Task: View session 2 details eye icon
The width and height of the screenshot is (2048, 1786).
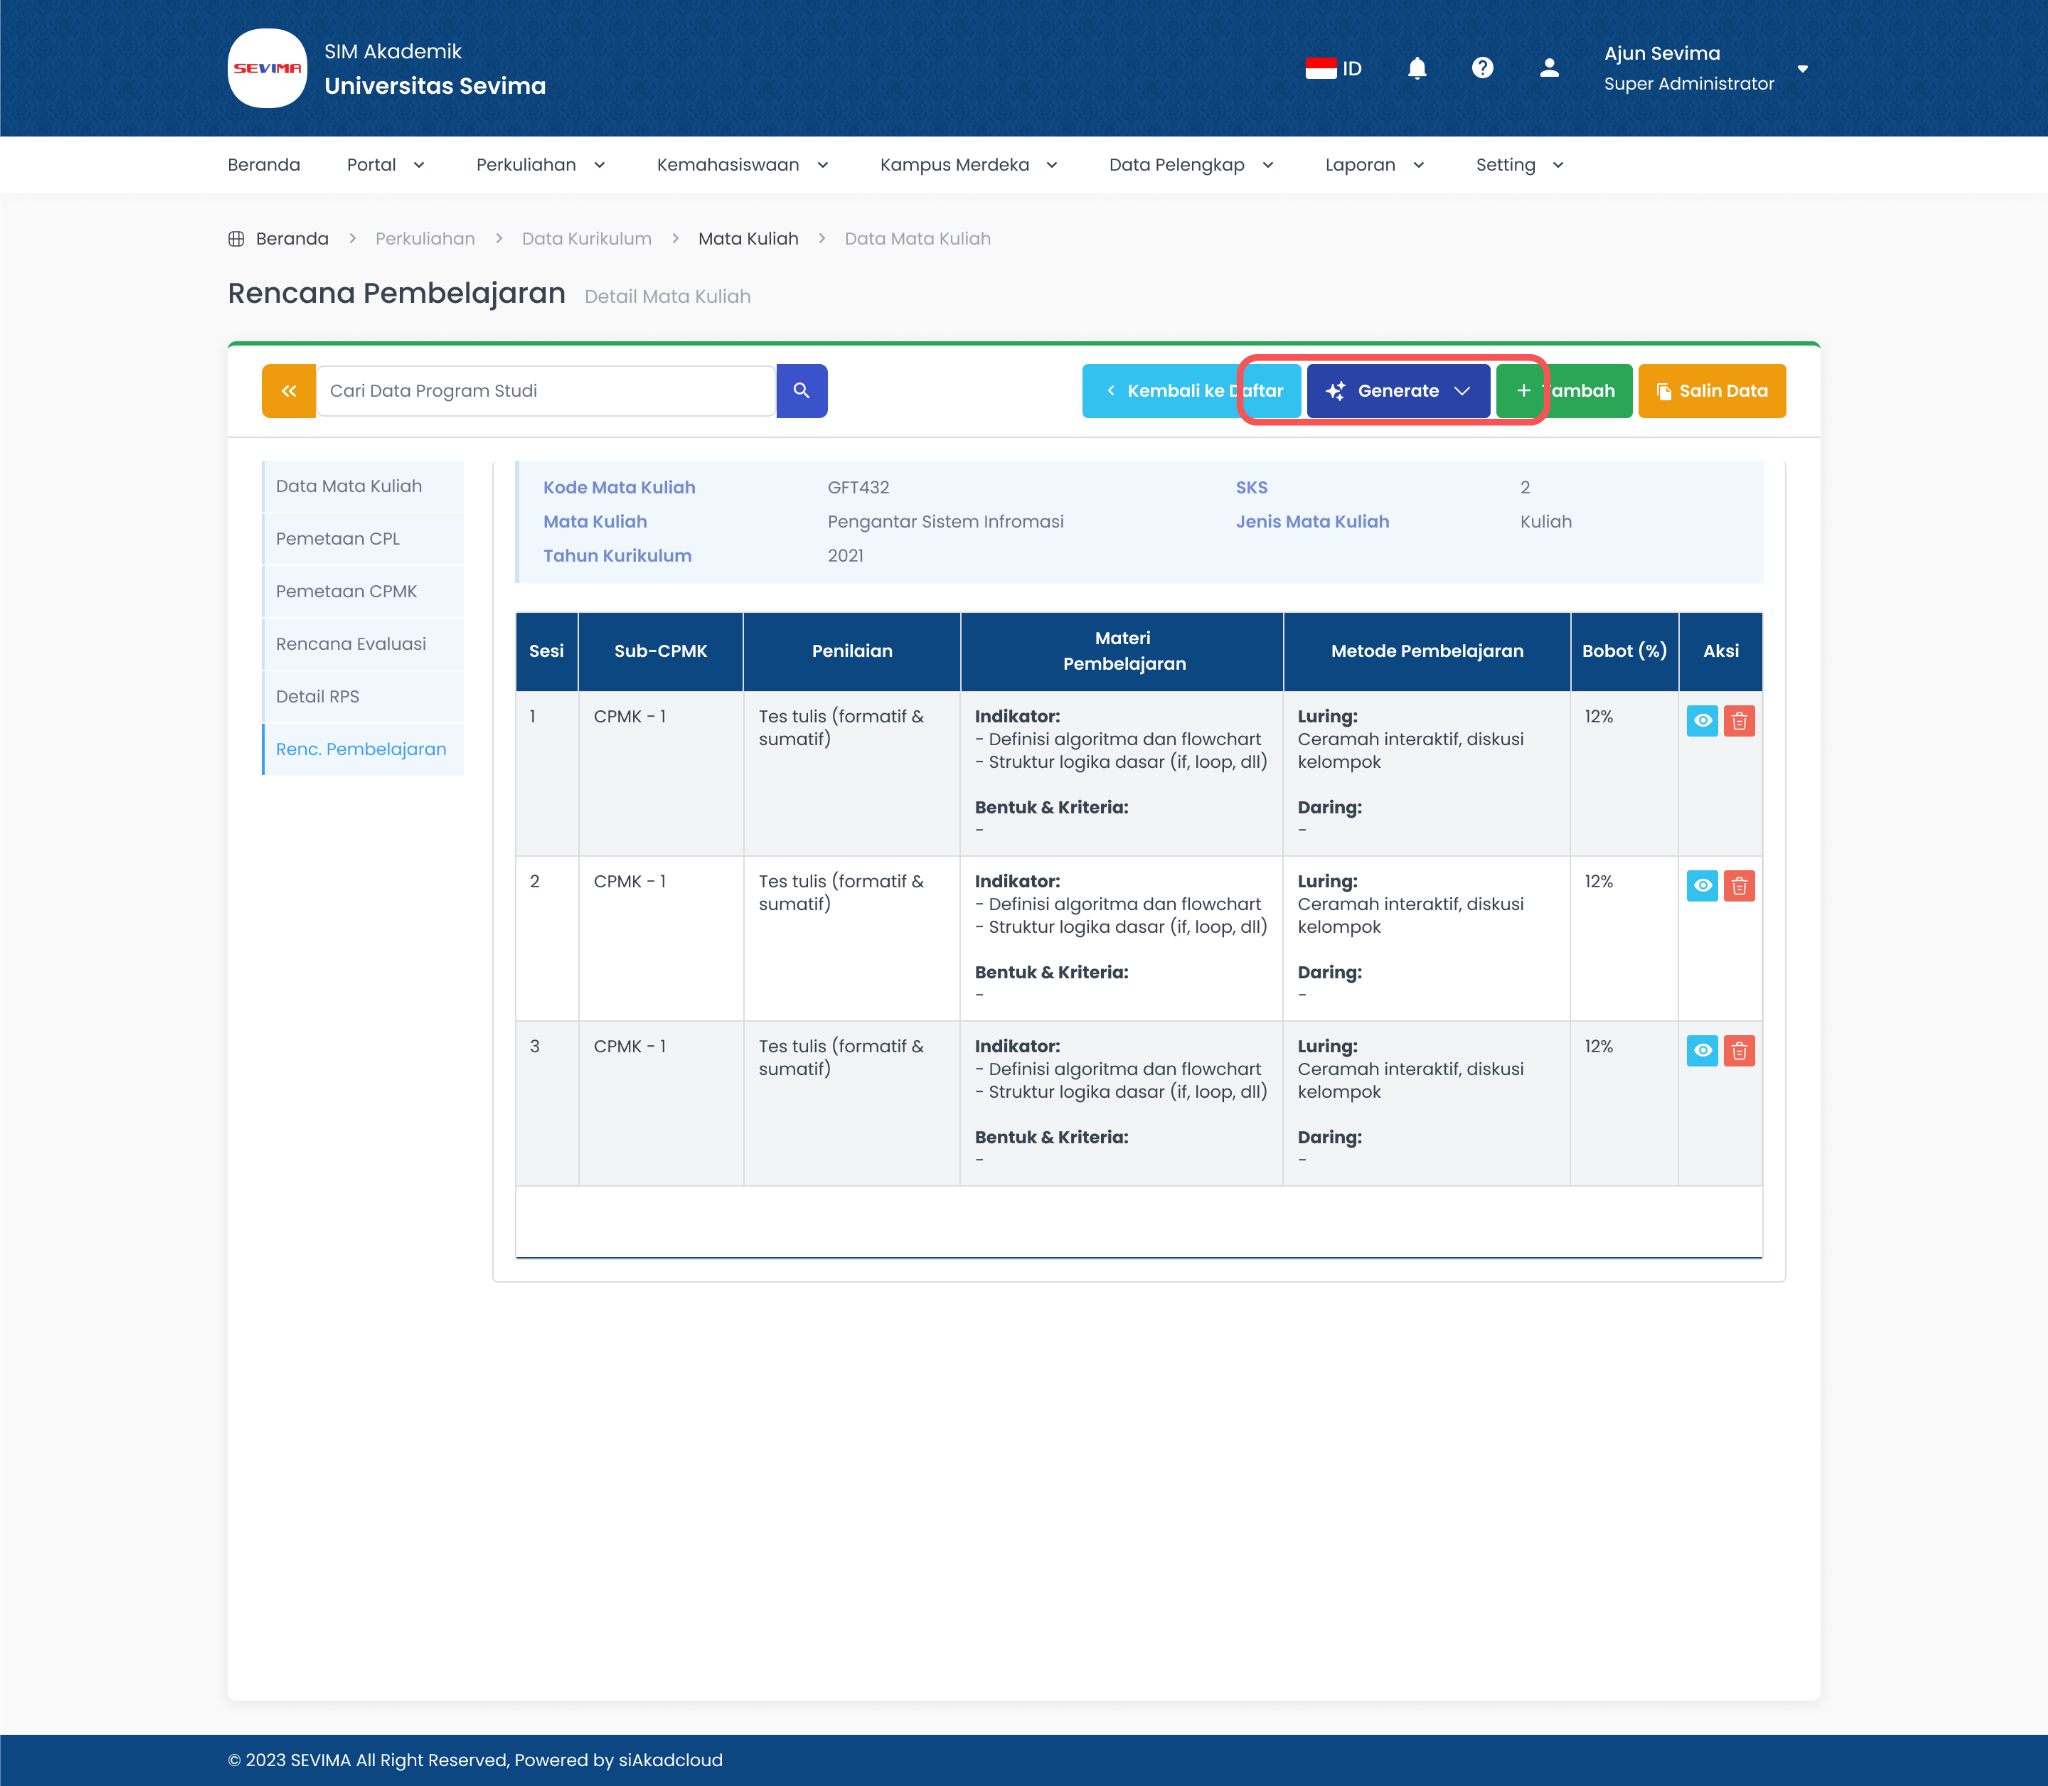Action: (x=1702, y=886)
